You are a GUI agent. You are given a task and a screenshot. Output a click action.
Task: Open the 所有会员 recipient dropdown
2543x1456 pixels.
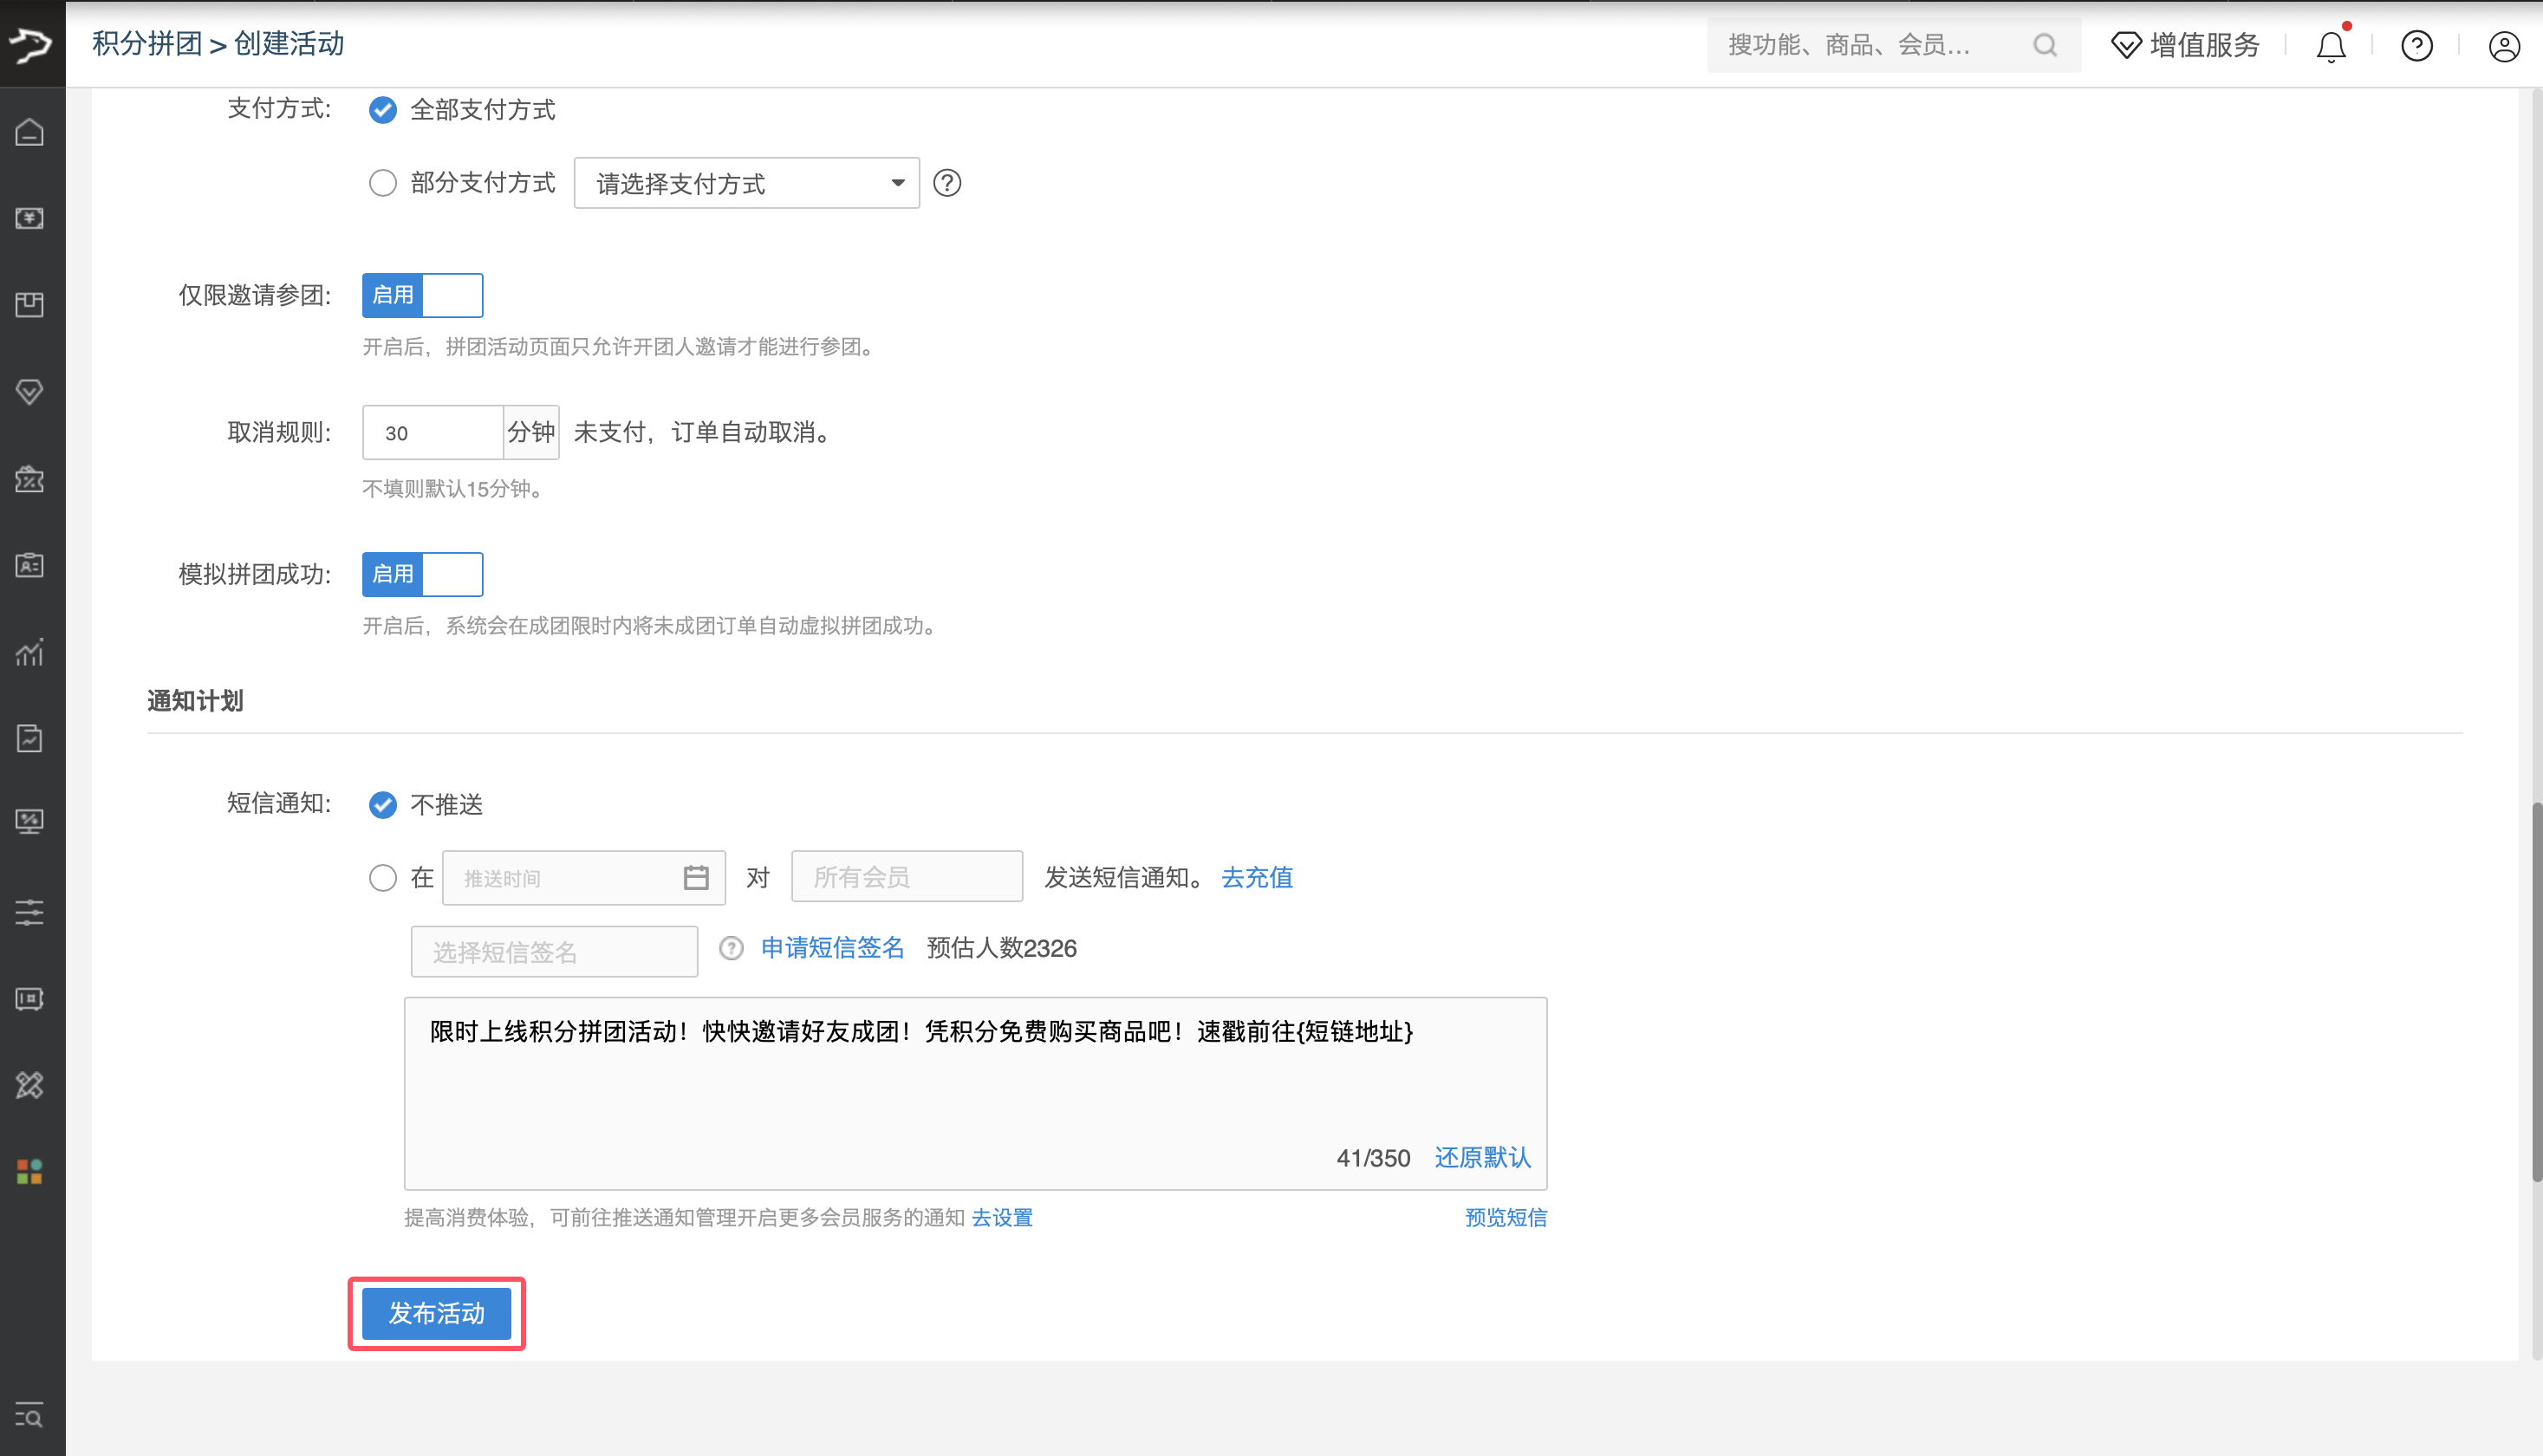[x=906, y=878]
